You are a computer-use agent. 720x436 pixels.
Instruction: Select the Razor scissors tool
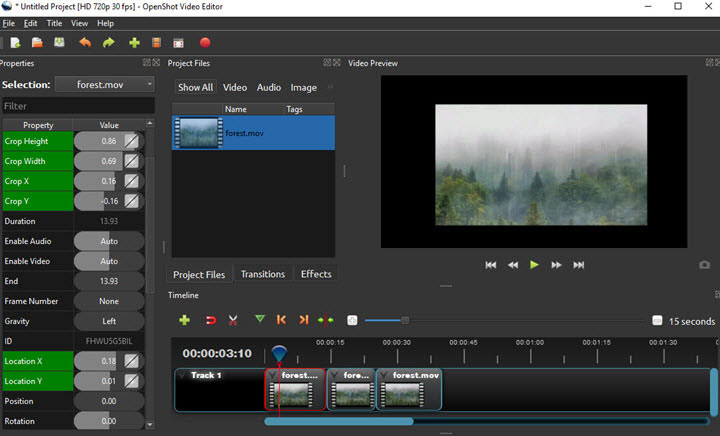pos(233,320)
